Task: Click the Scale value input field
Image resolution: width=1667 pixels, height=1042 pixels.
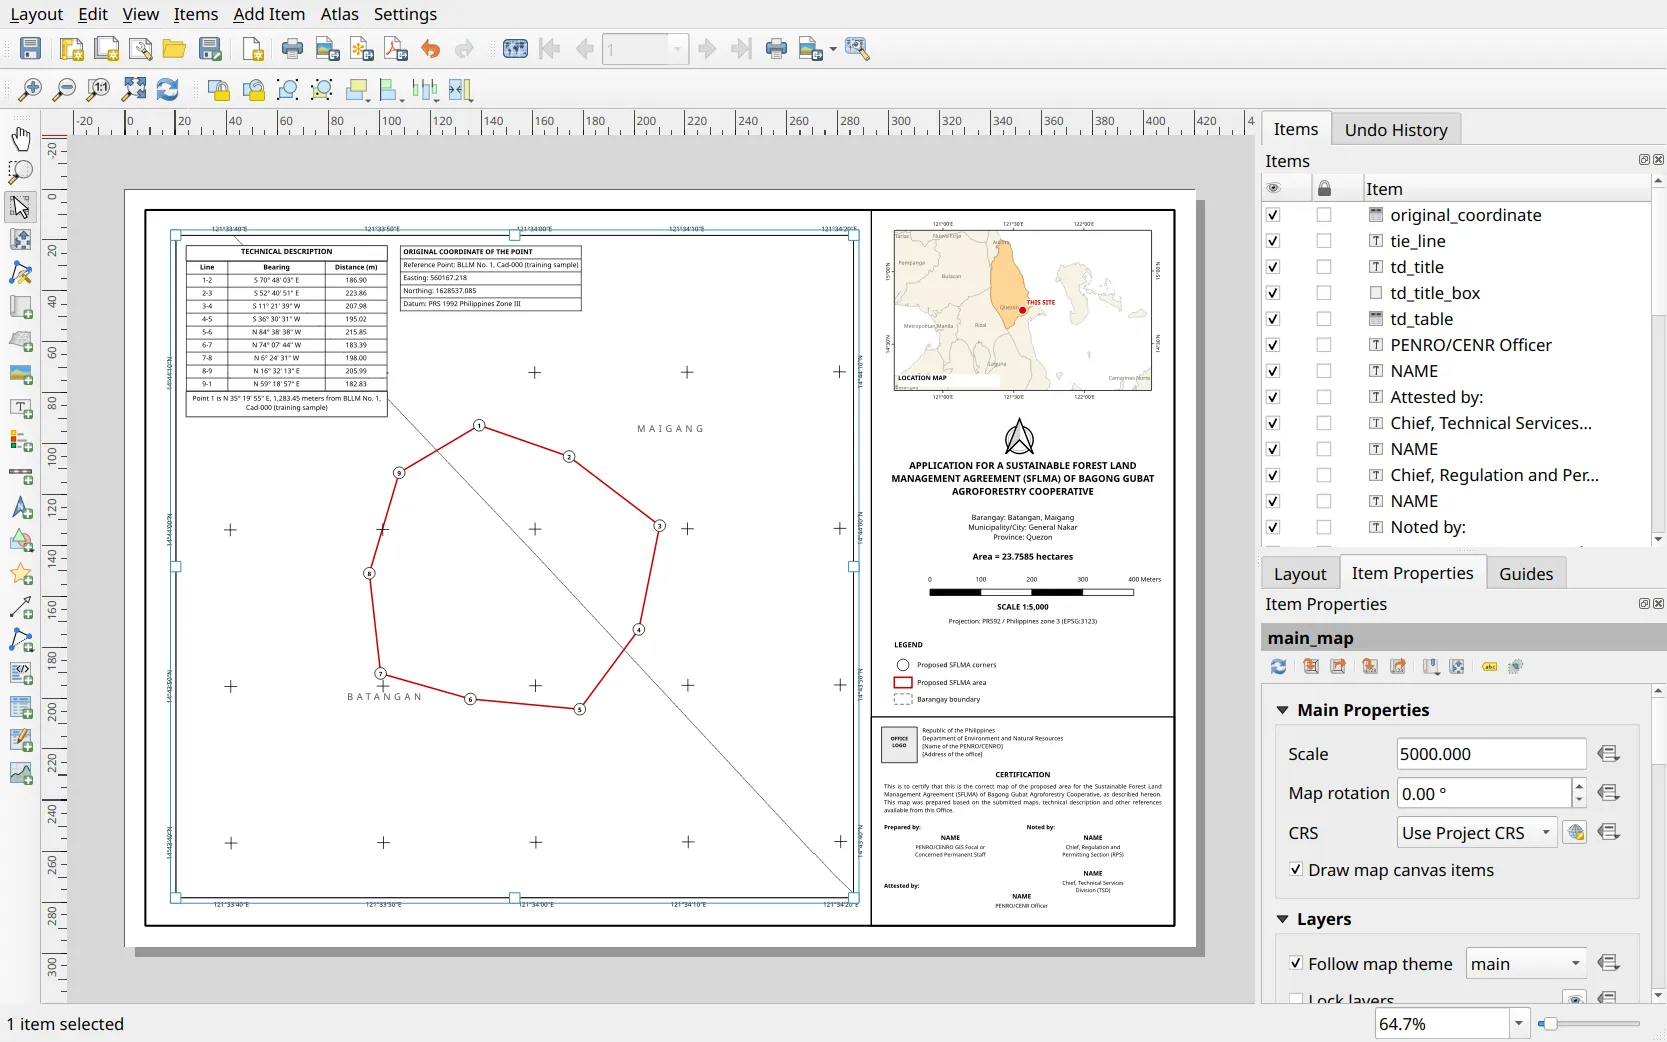Action: click(1491, 754)
